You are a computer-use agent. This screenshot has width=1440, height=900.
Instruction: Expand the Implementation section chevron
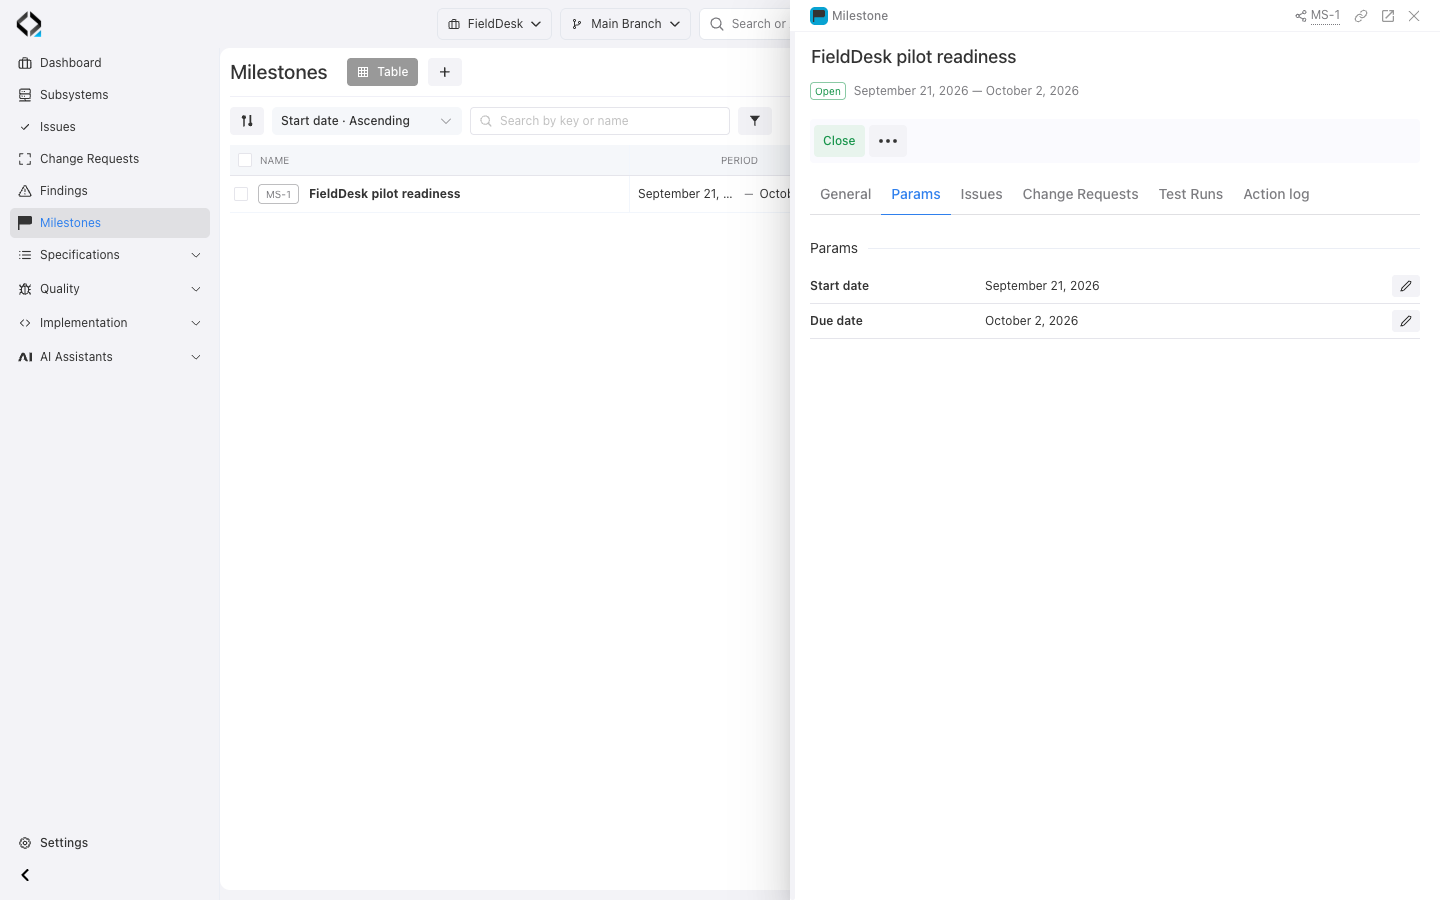point(196,323)
